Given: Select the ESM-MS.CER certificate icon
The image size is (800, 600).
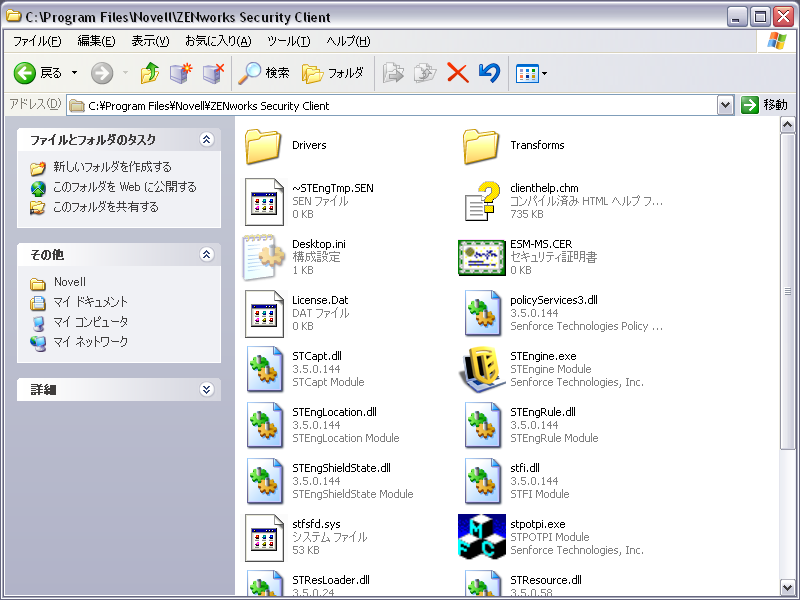Looking at the screenshot, I should (x=482, y=258).
